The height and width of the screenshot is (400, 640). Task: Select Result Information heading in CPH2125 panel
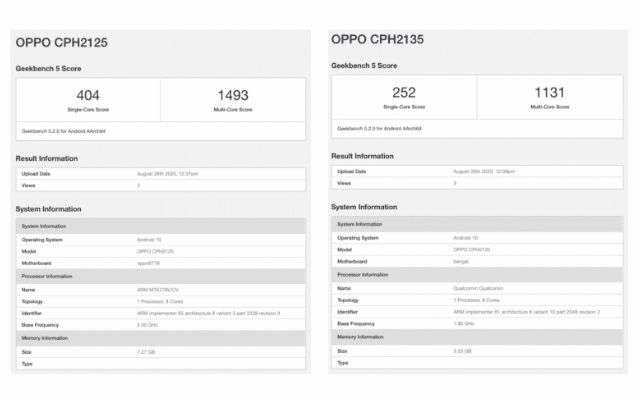[47, 158]
